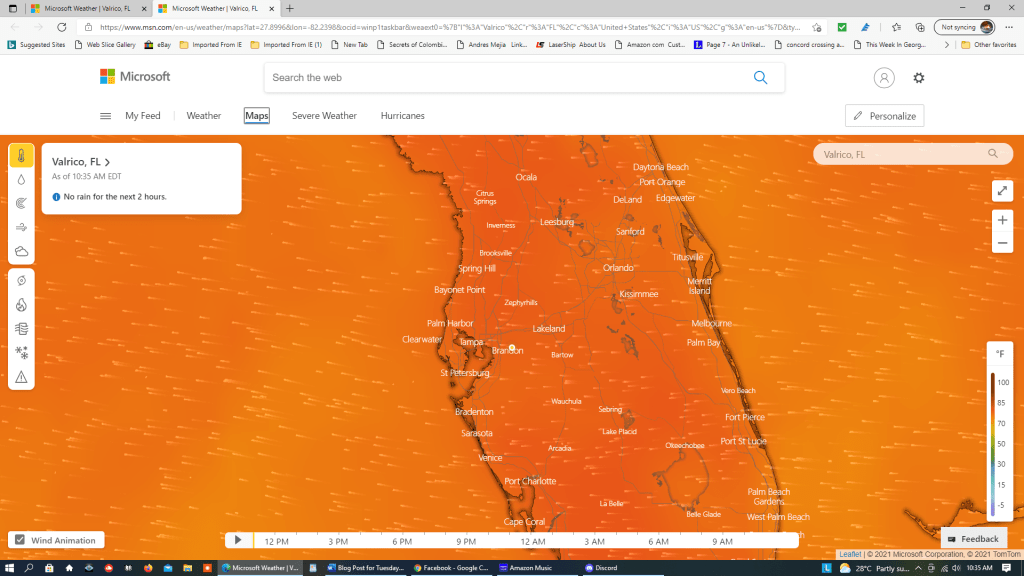The image size is (1024, 576).
Task: Toggle the Wind Animation checkbox
Action: (x=18, y=540)
